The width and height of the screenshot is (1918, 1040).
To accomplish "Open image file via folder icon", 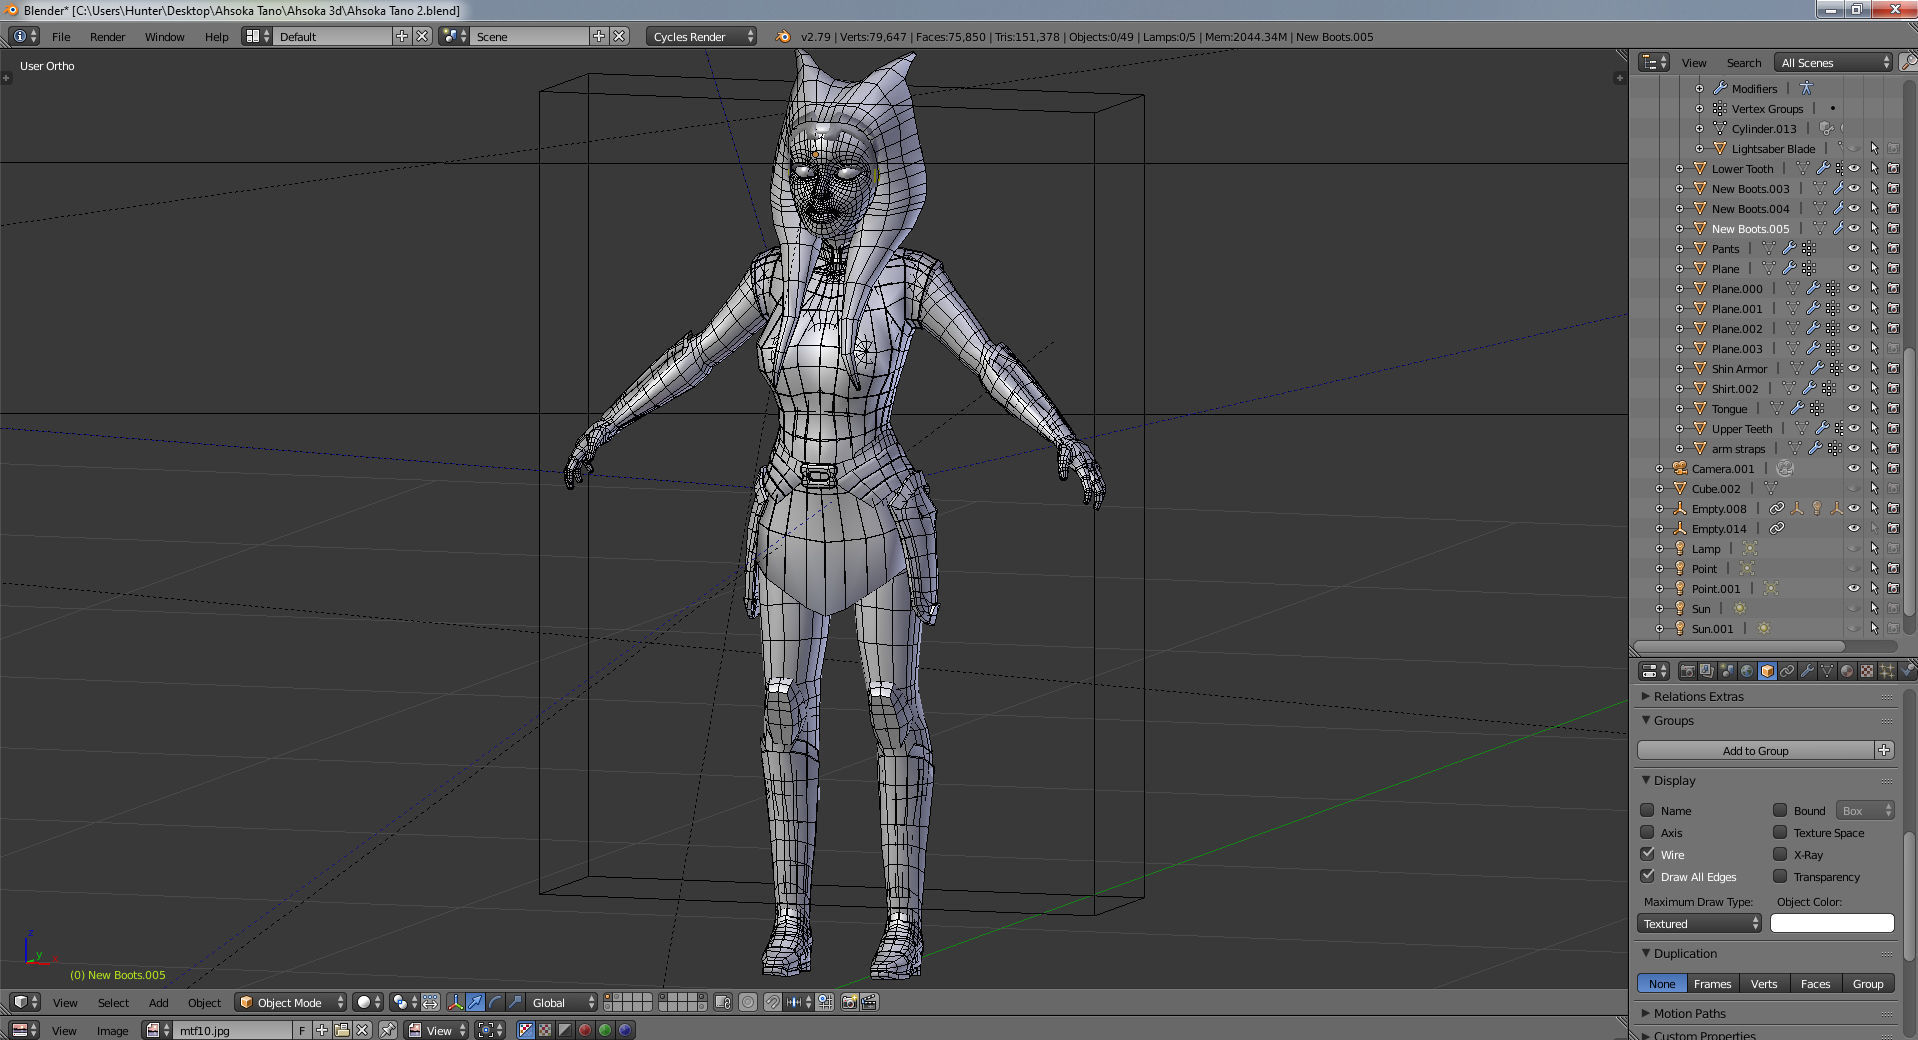I will [342, 1030].
